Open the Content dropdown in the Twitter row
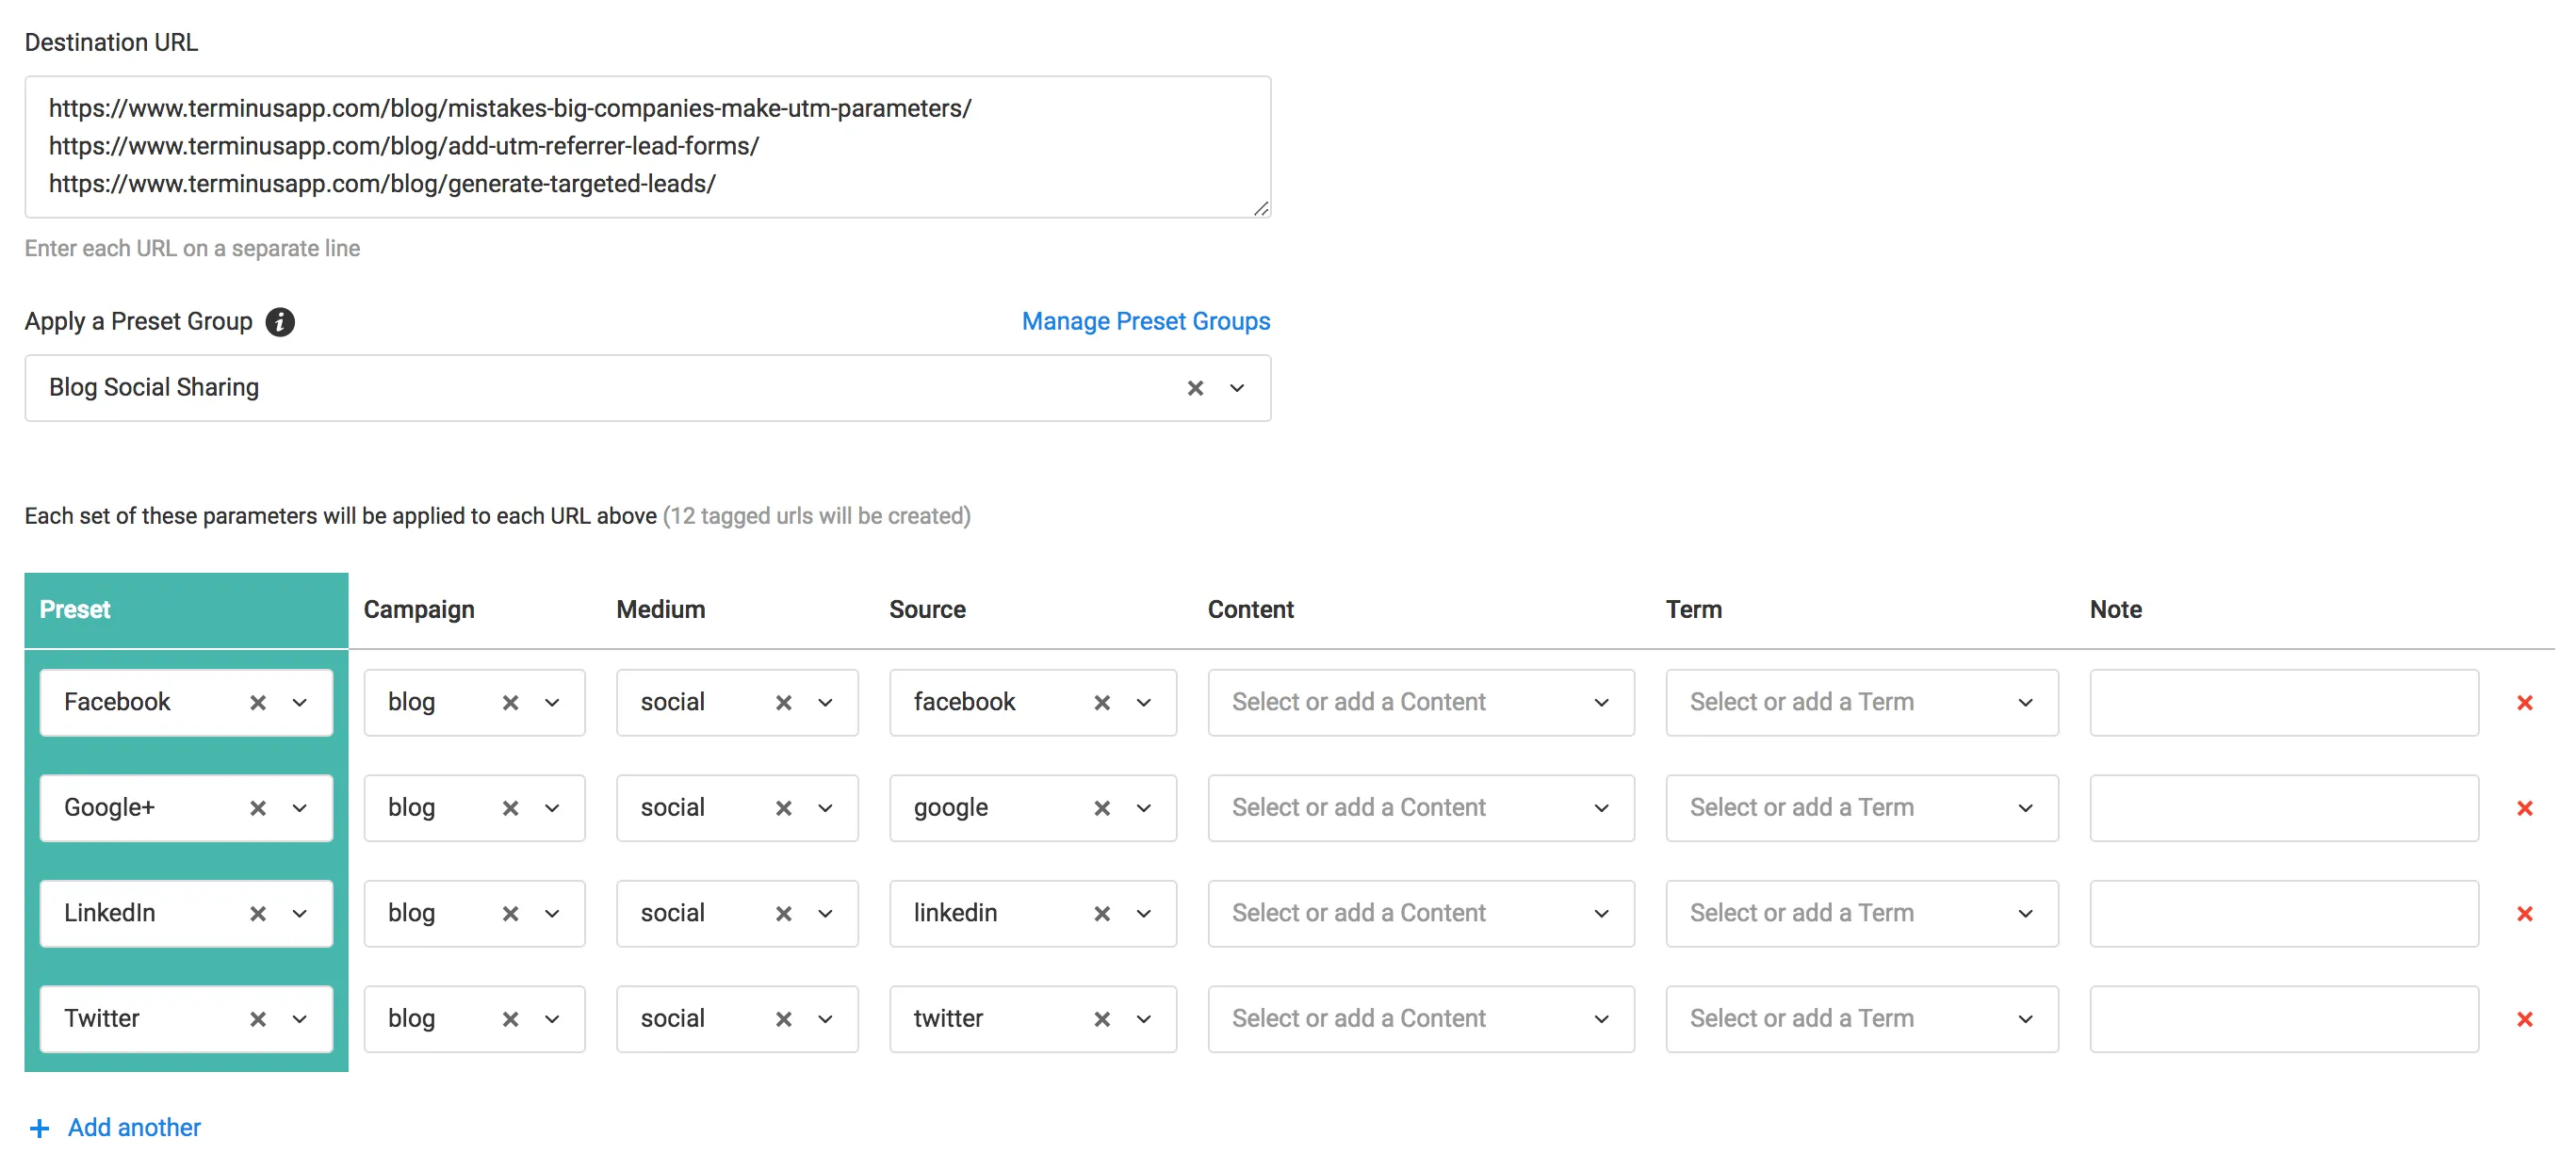The height and width of the screenshot is (1170, 2576). [x=1601, y=1019]
